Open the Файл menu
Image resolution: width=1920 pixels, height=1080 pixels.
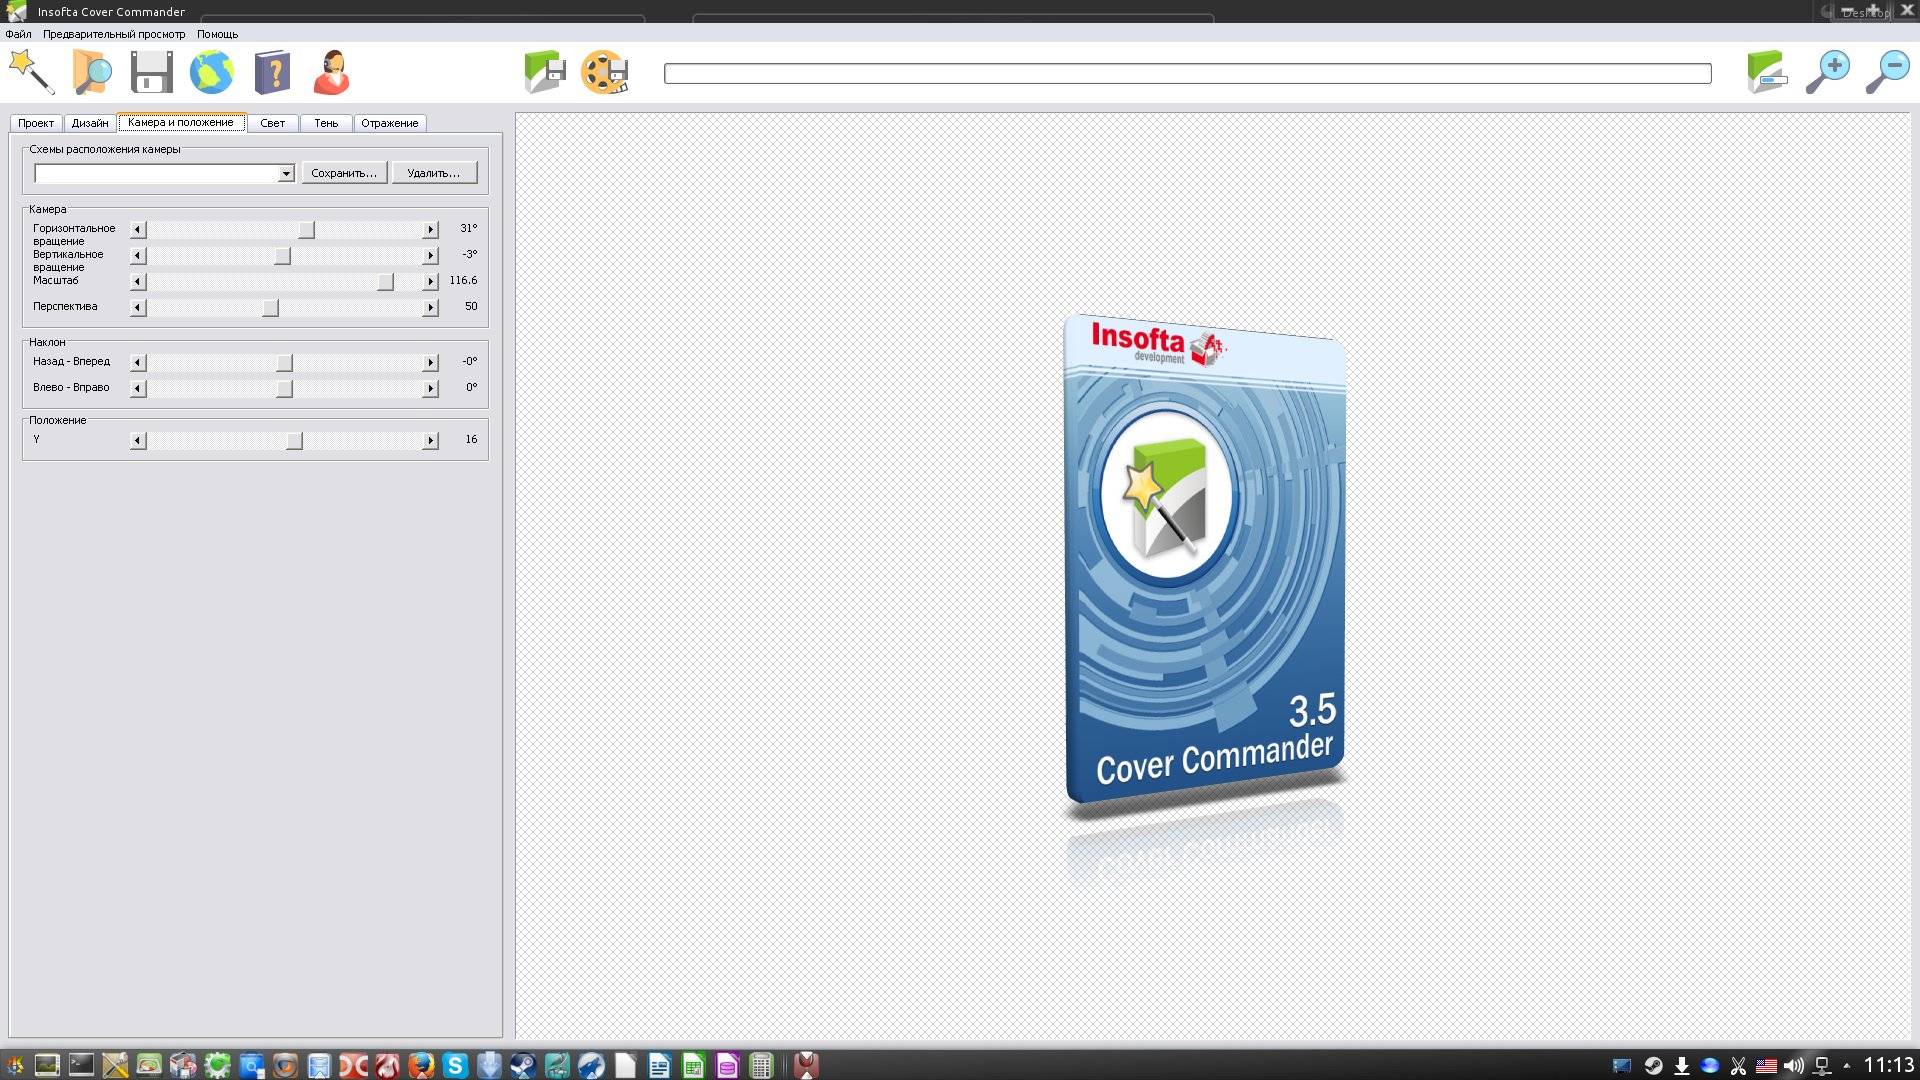[x=18, y=34]
